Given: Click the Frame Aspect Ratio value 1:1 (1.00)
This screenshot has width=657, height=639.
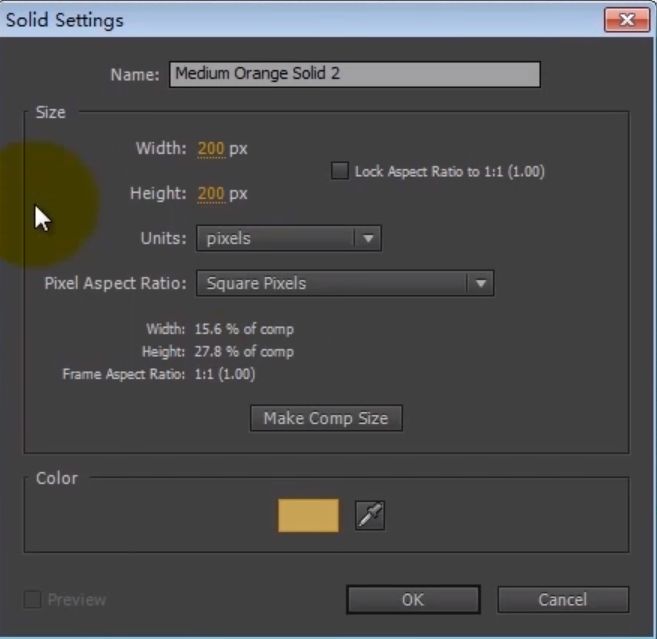Looking at the screenshot, I should click(225, 374).
